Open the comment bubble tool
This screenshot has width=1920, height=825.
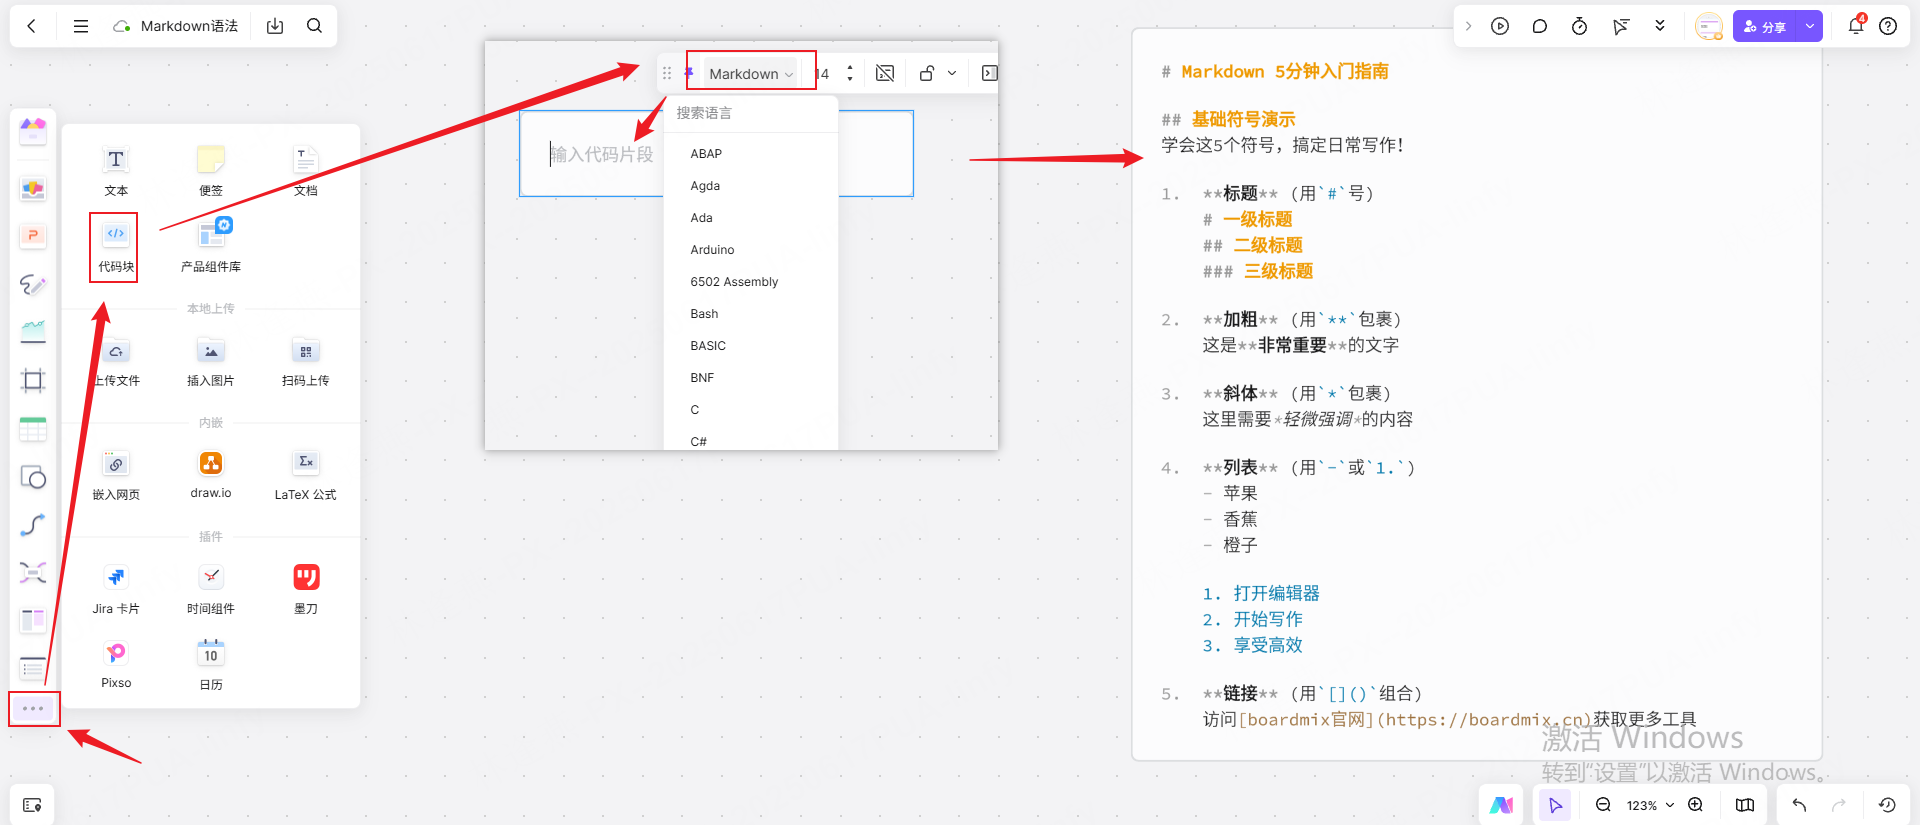tap(1540, 26)
